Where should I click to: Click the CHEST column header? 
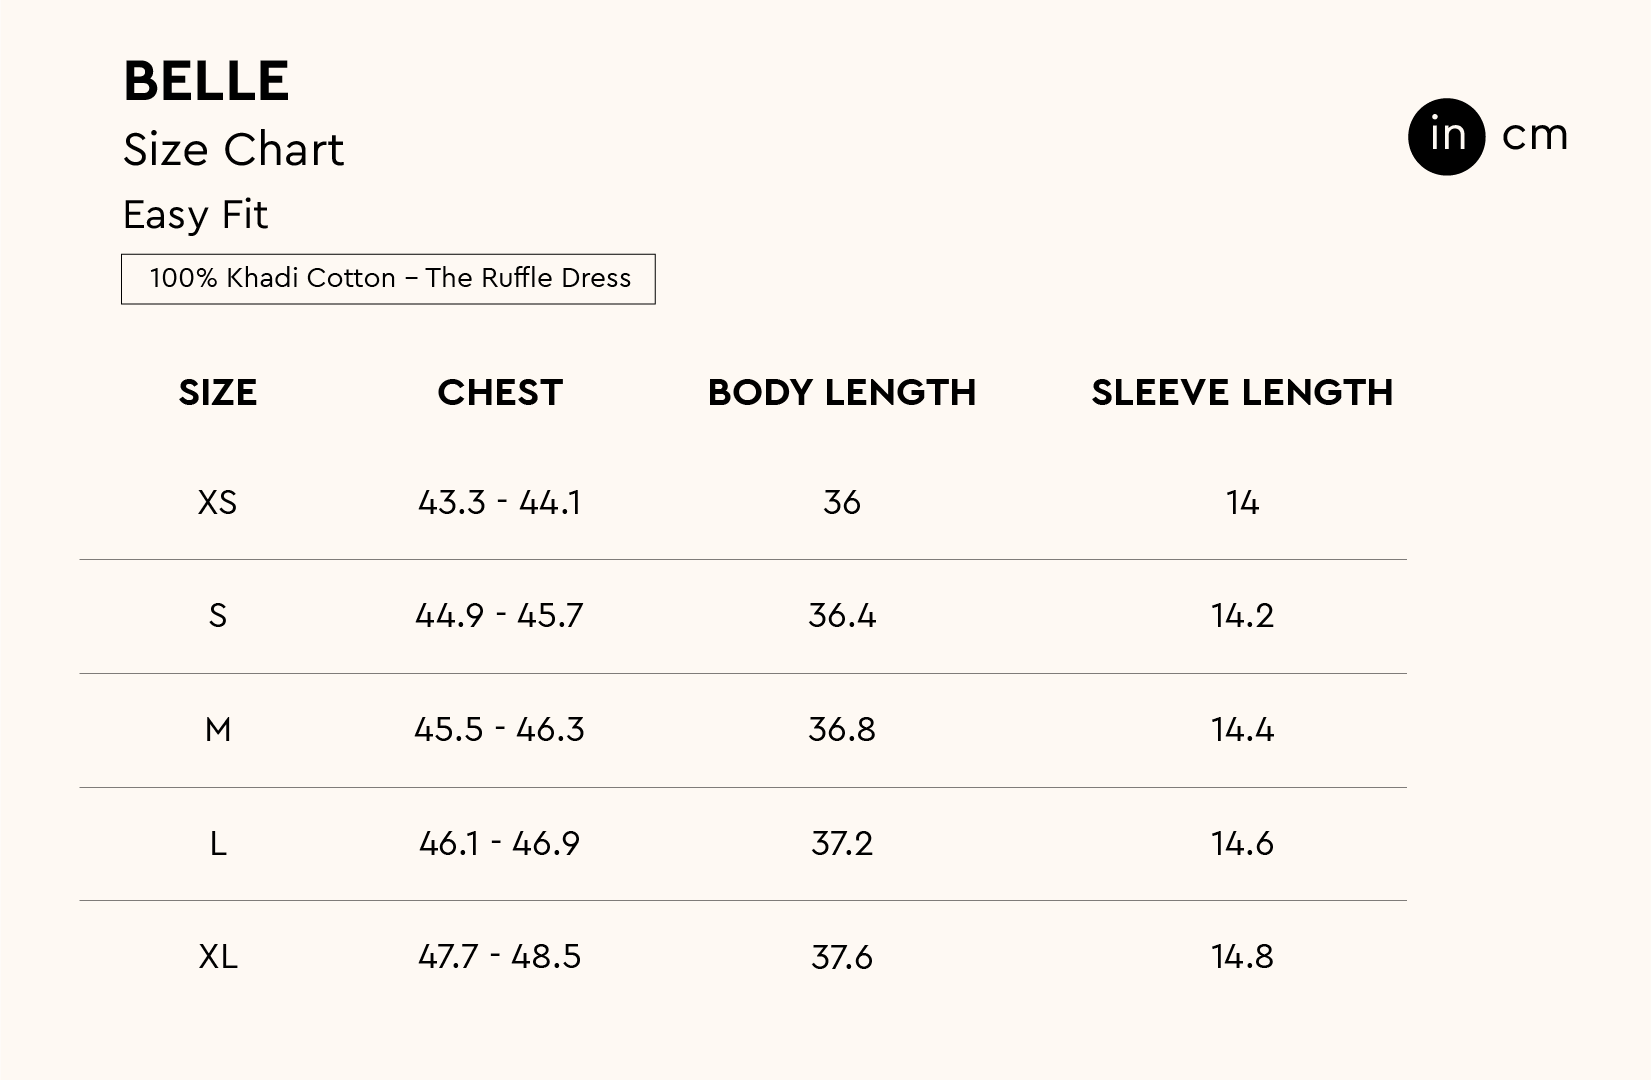[500, 392]
